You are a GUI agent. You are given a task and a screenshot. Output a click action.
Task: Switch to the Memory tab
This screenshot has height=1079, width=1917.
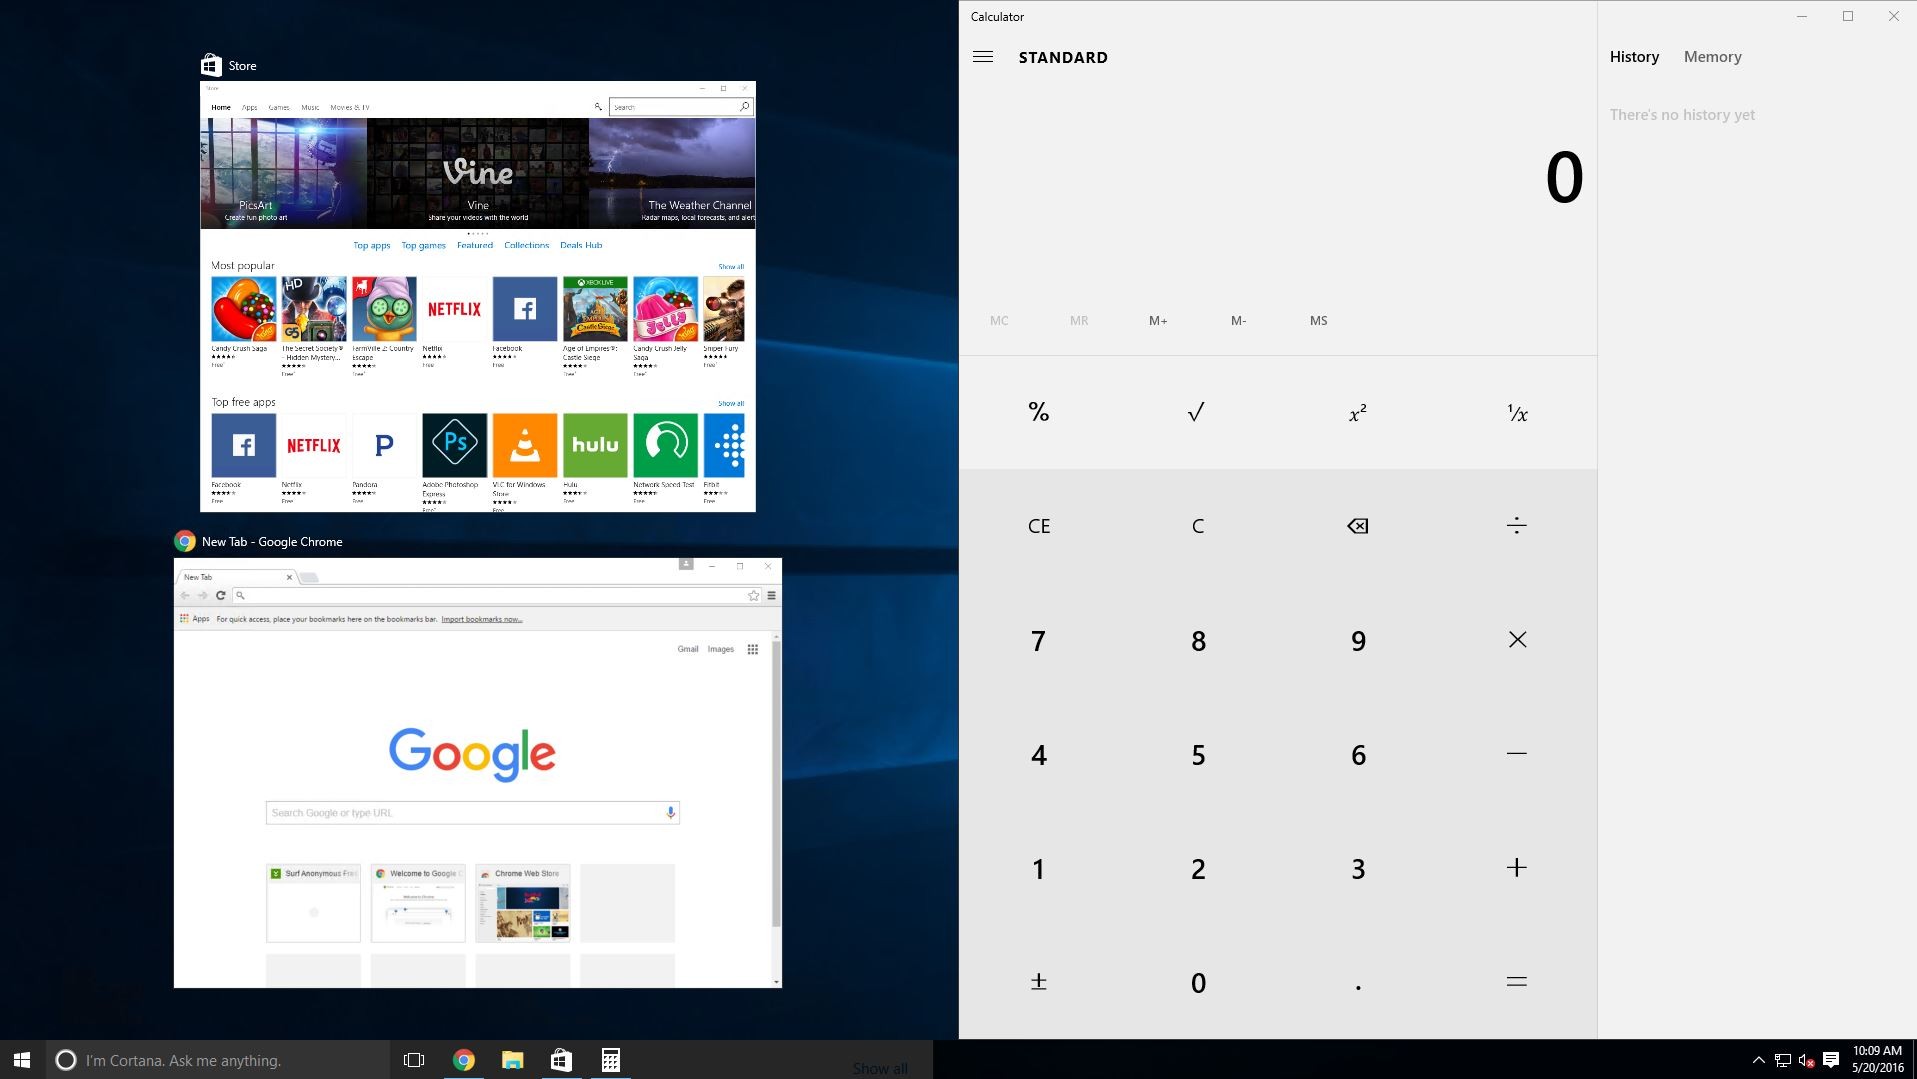click(1712, 57)
